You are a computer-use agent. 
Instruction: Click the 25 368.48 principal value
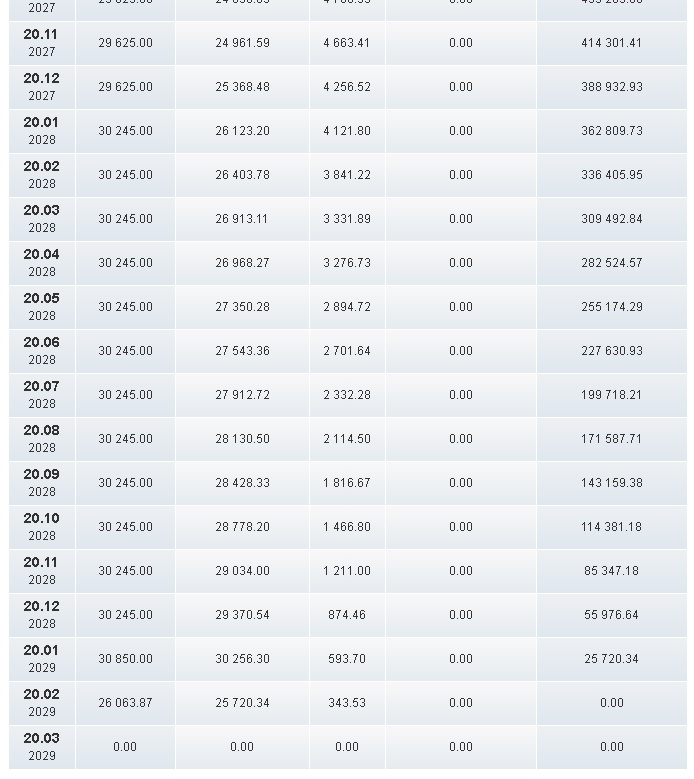(242, 87)
